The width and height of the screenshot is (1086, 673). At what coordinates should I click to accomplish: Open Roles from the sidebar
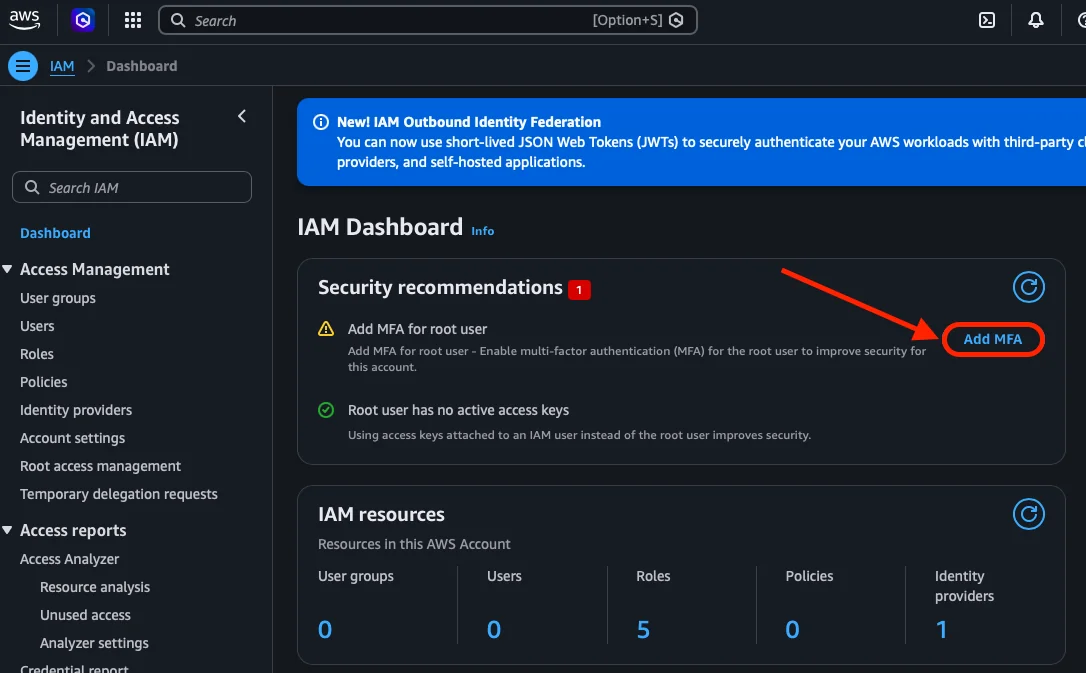coord(37,353)
